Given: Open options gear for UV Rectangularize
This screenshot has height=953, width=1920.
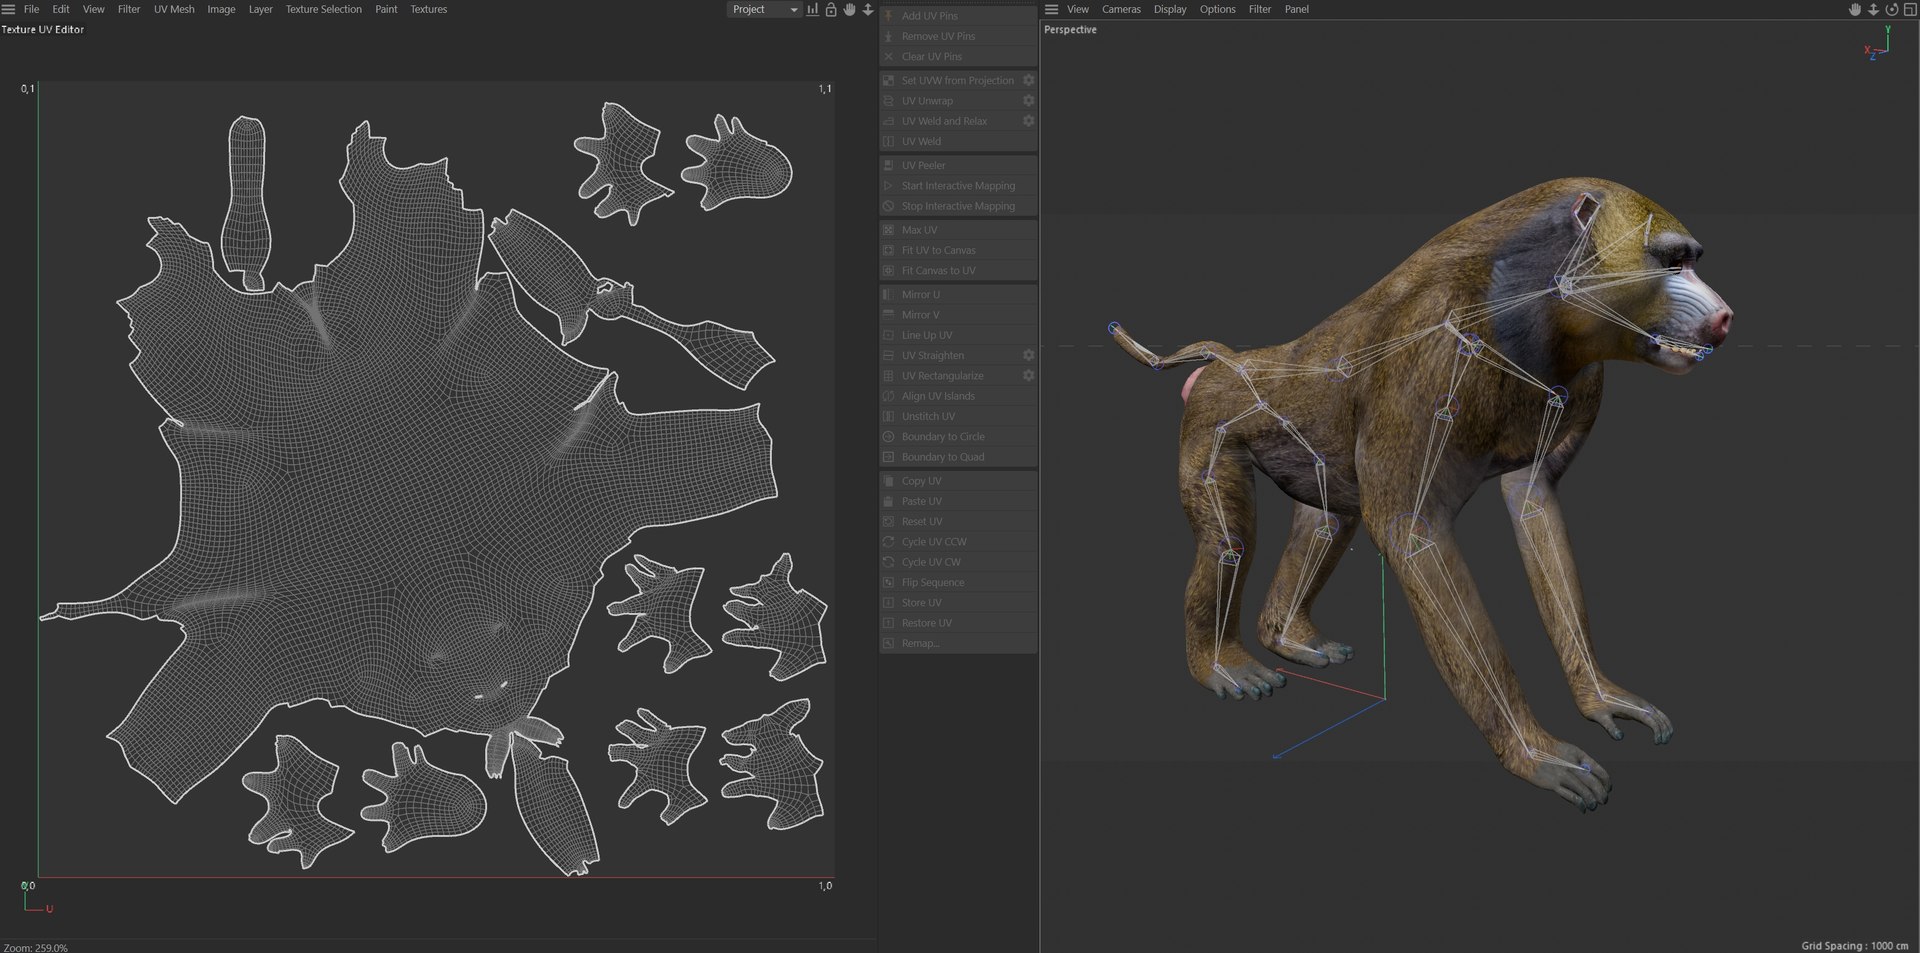Looking at the screenshot, I should coord(1028,375).
